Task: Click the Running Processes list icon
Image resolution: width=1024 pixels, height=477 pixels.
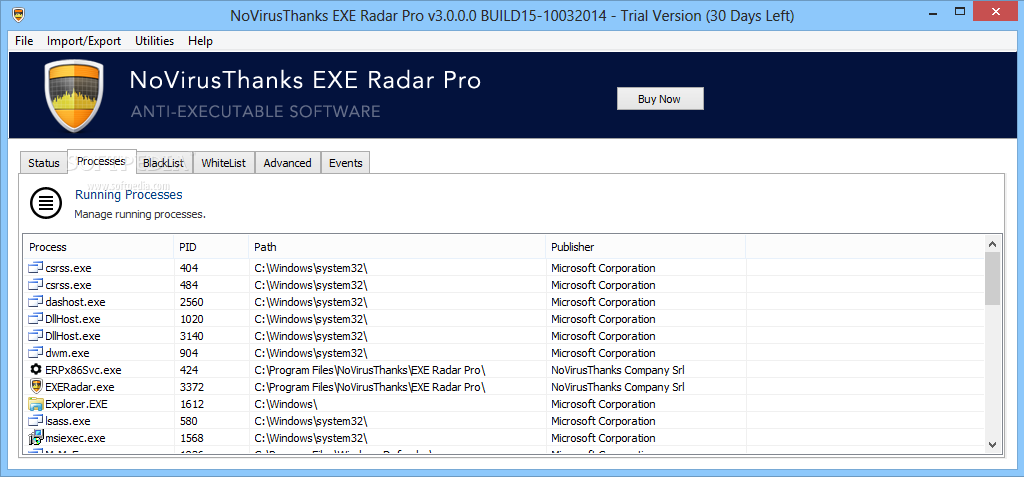Action: pyautogui.click(x=46, y=203)
